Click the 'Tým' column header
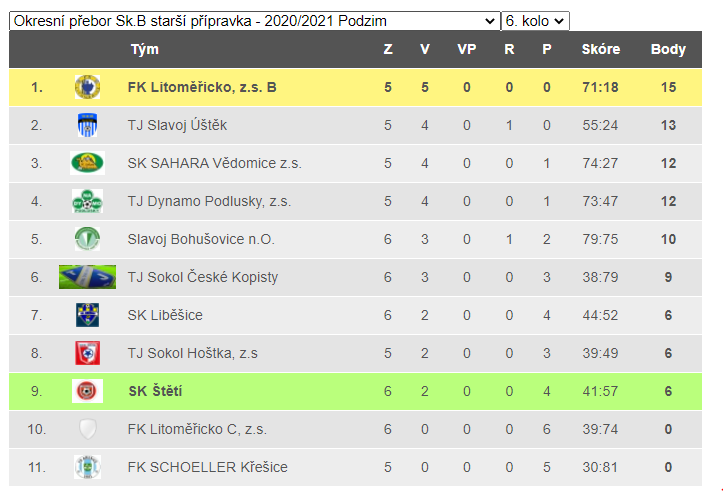723x492 pixels. click(x=144, y=49)
